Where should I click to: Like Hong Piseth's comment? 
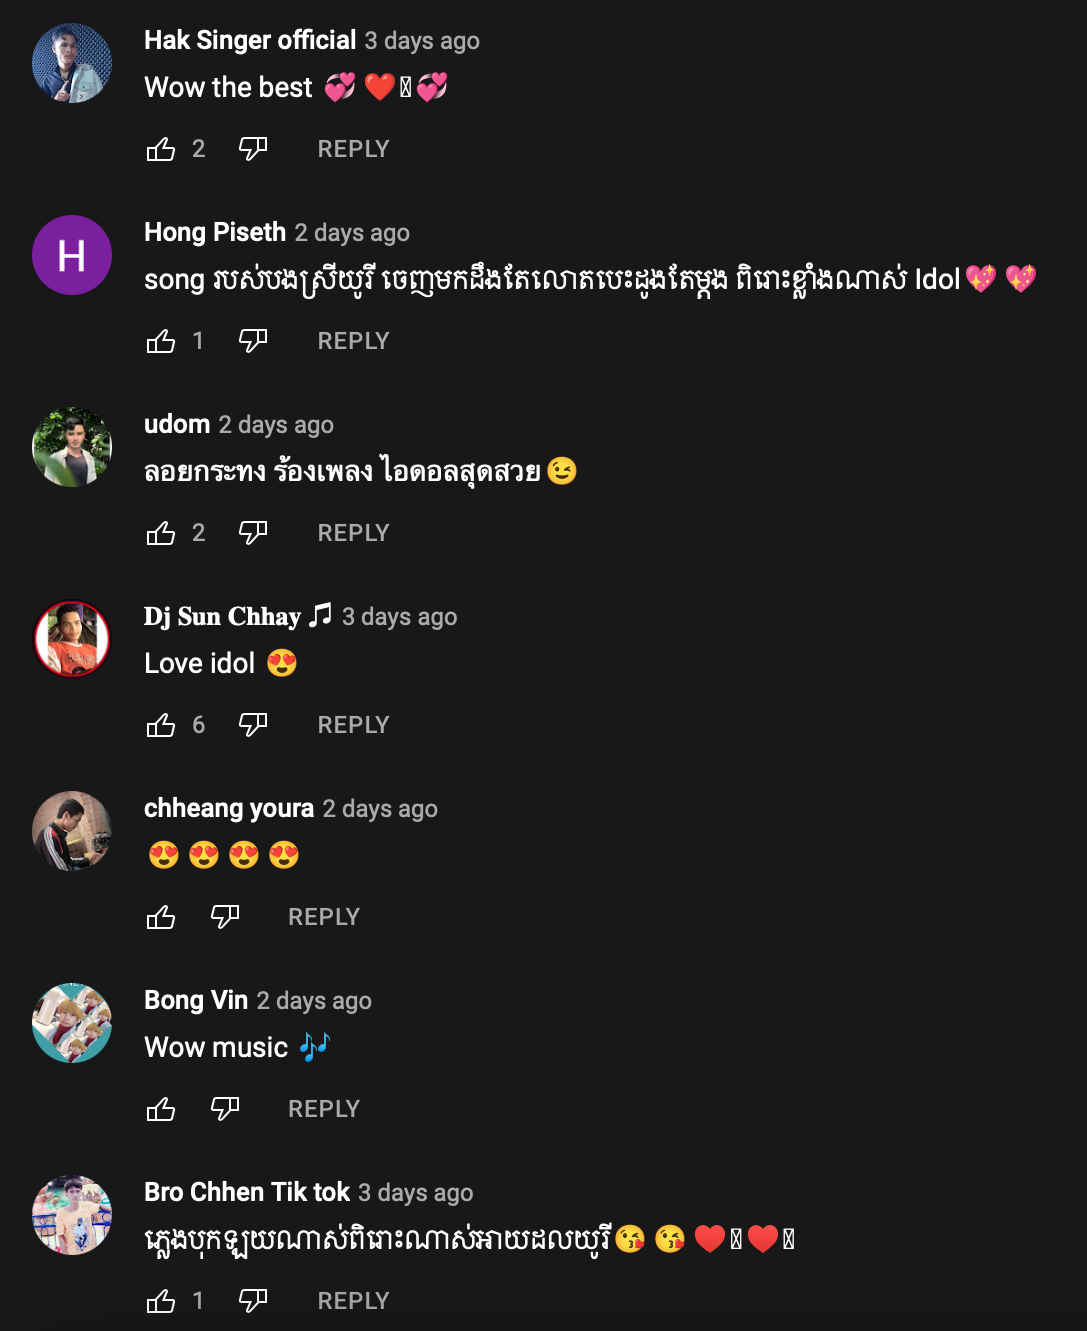click(161, 342)
